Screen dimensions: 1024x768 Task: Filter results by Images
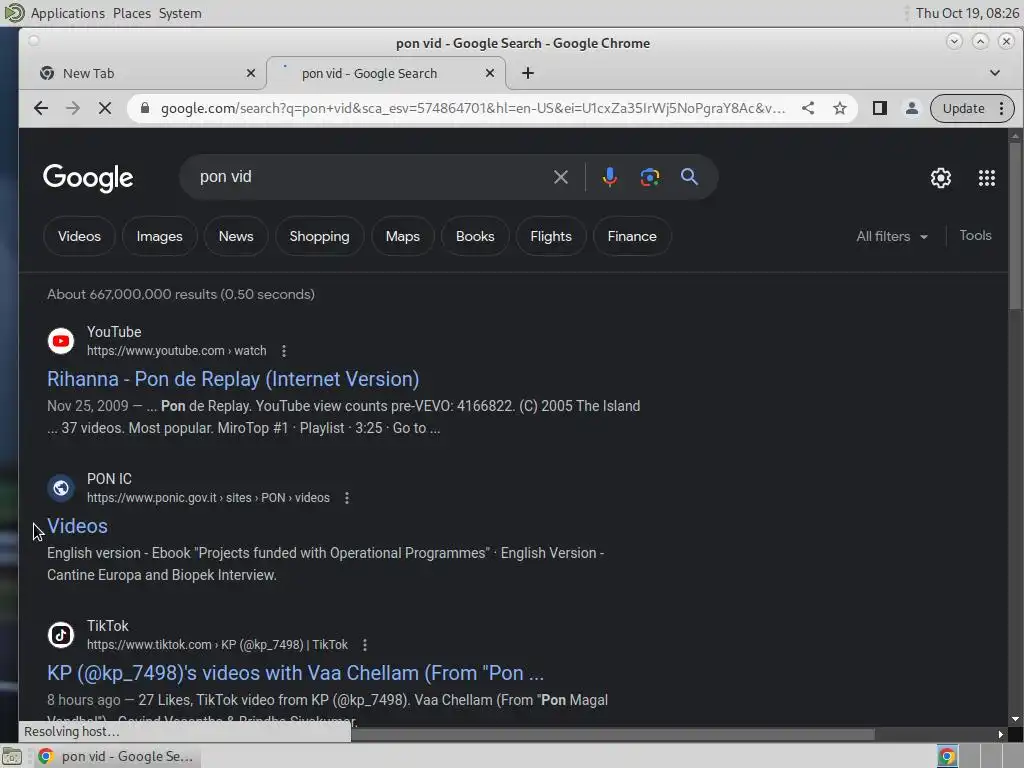point(159,236)
